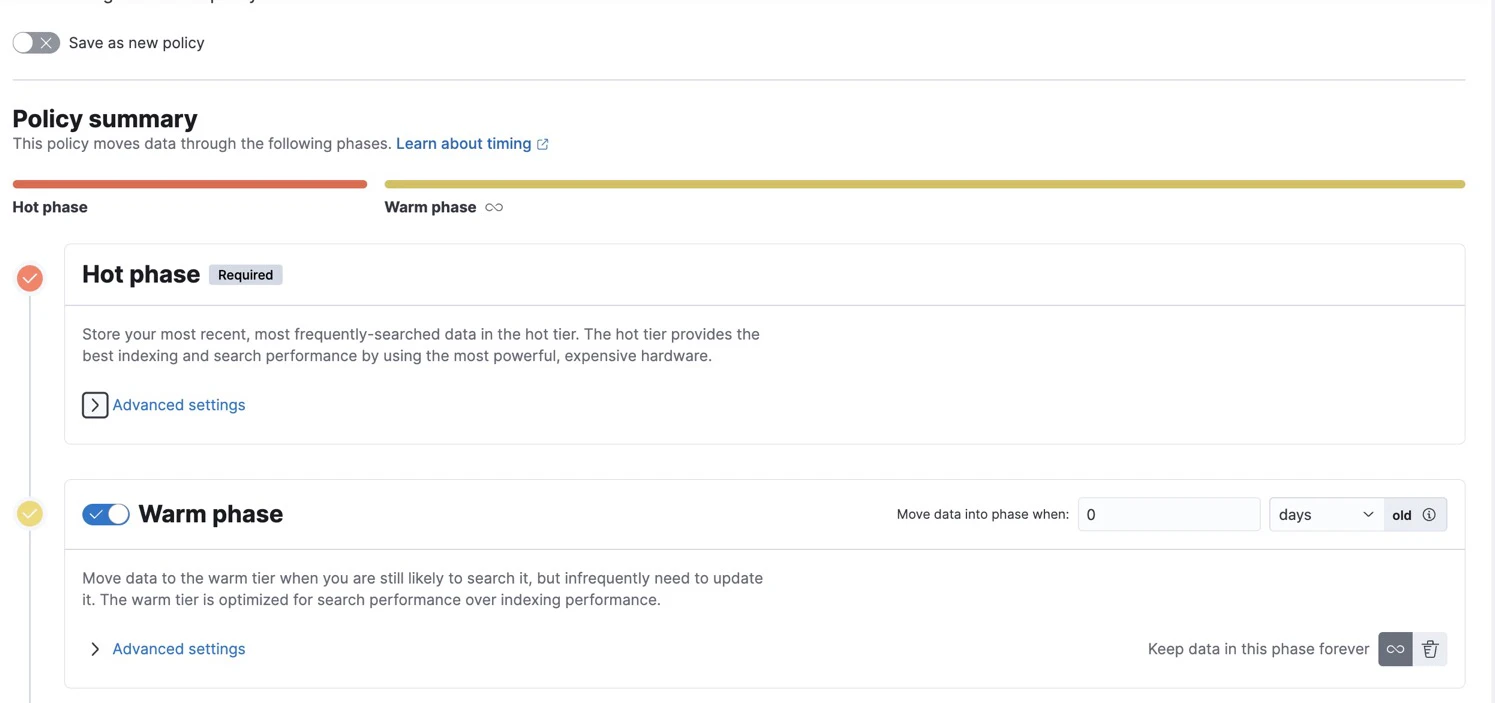This screenshot has height=703, width=1495.
Task: Click the yellow Warm phase checkmark icon
Action: (x=30, y=514)
